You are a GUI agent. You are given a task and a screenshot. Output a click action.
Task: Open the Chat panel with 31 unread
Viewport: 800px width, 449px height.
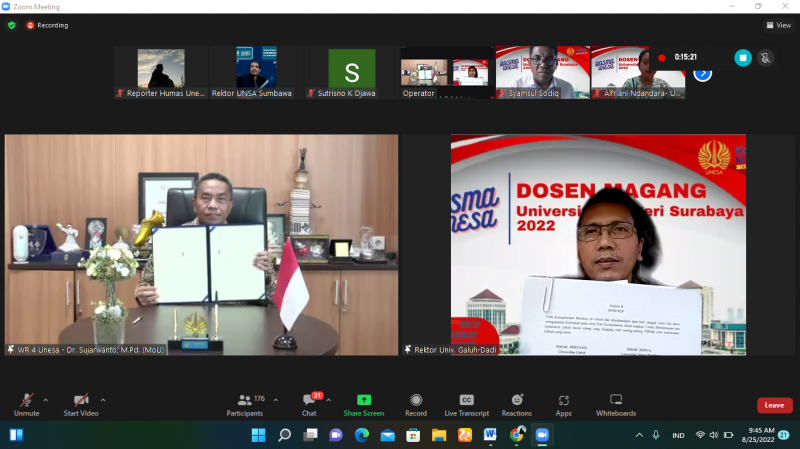pyautogui.click(x=309, y=405)
